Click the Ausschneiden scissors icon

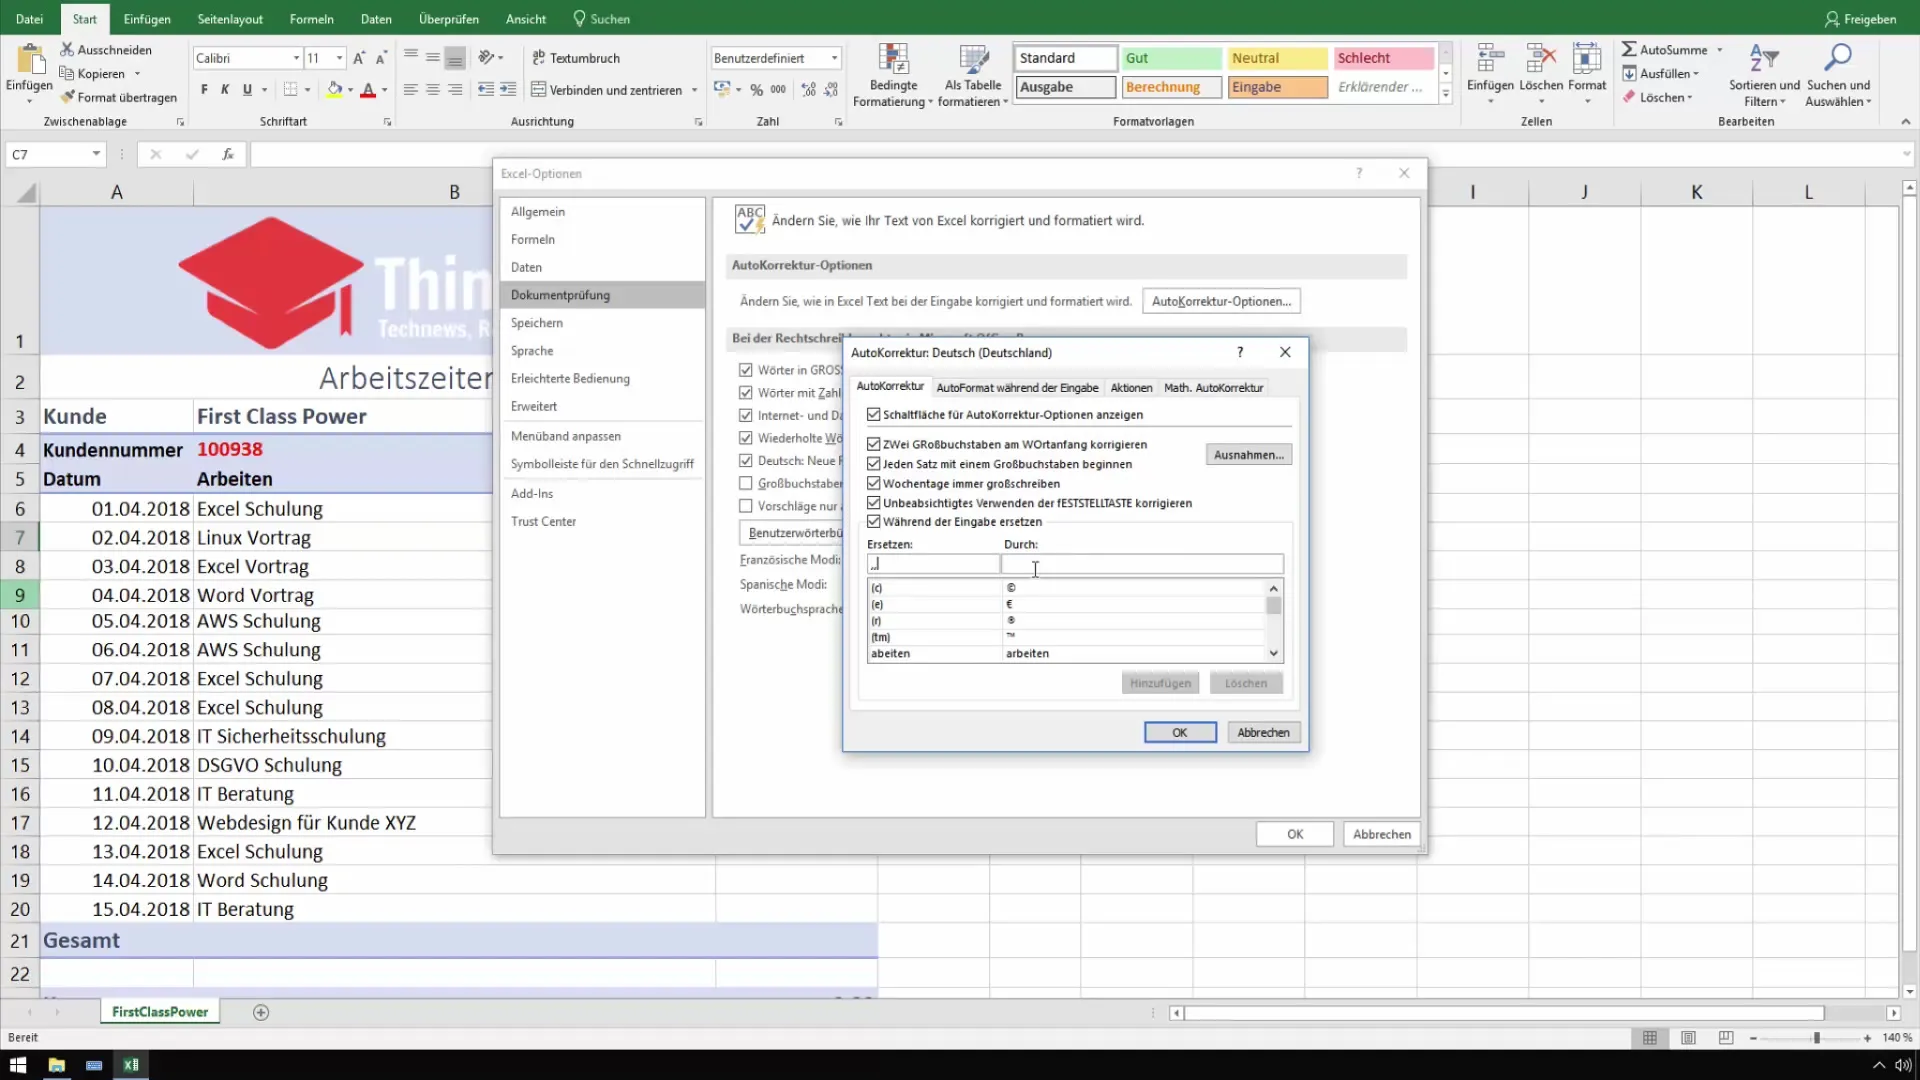67,49
